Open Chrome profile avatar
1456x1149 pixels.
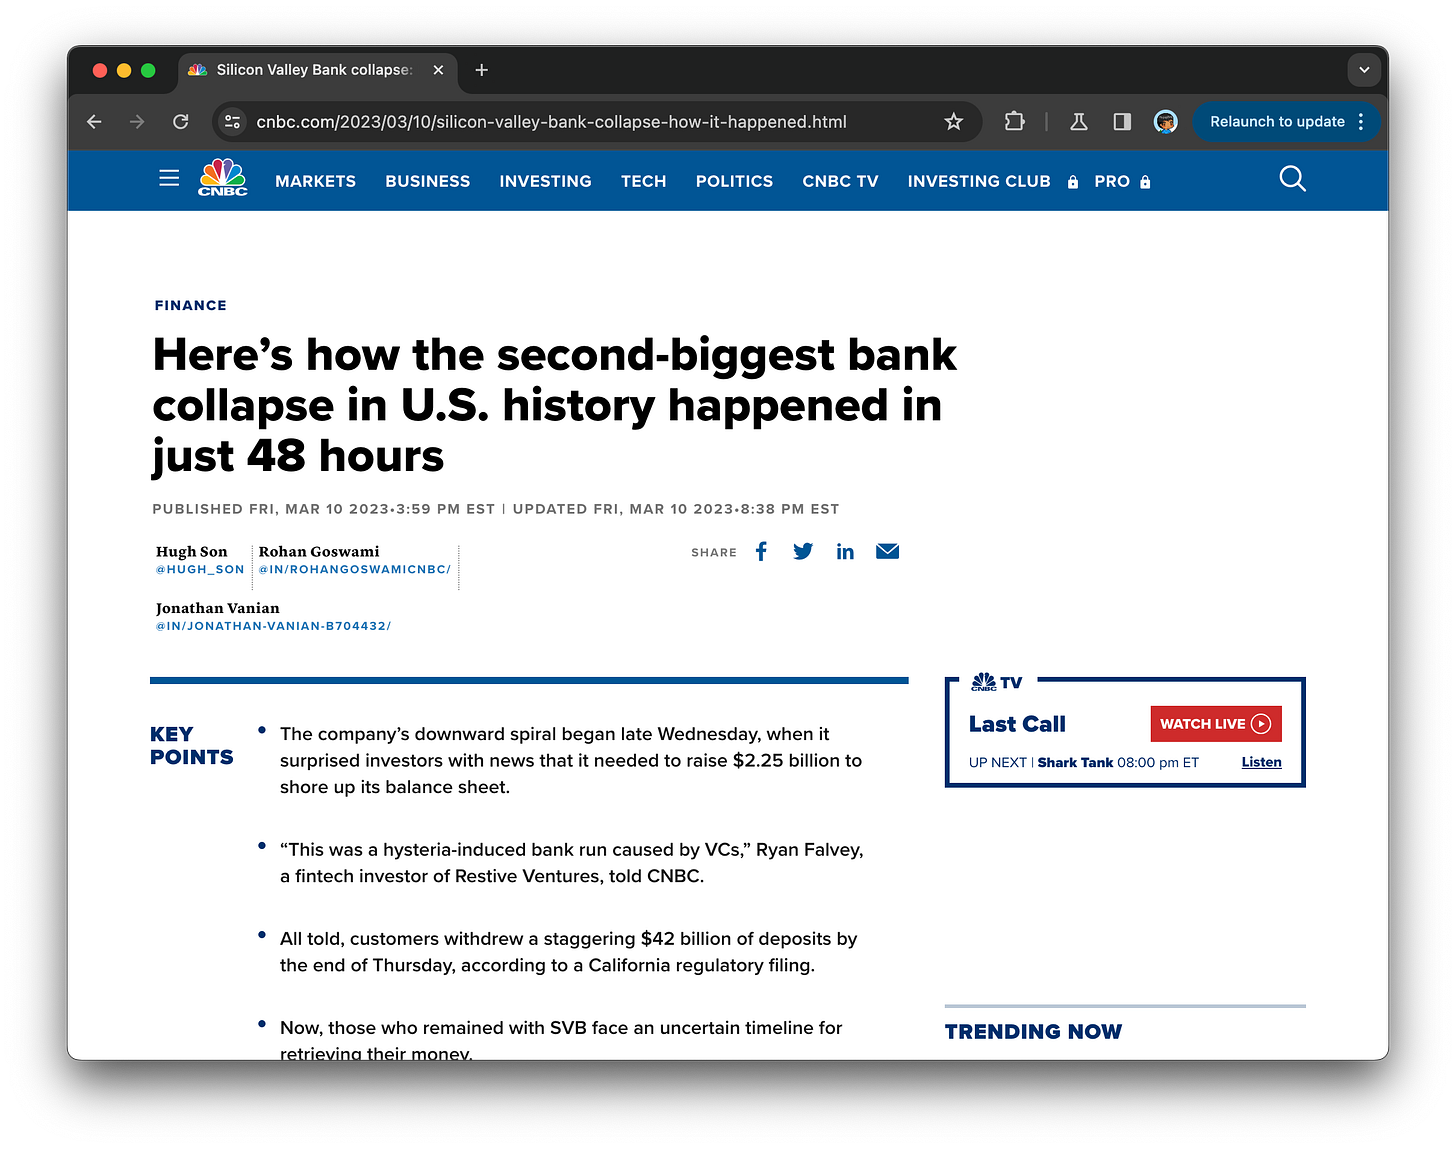coord(1165,122)
